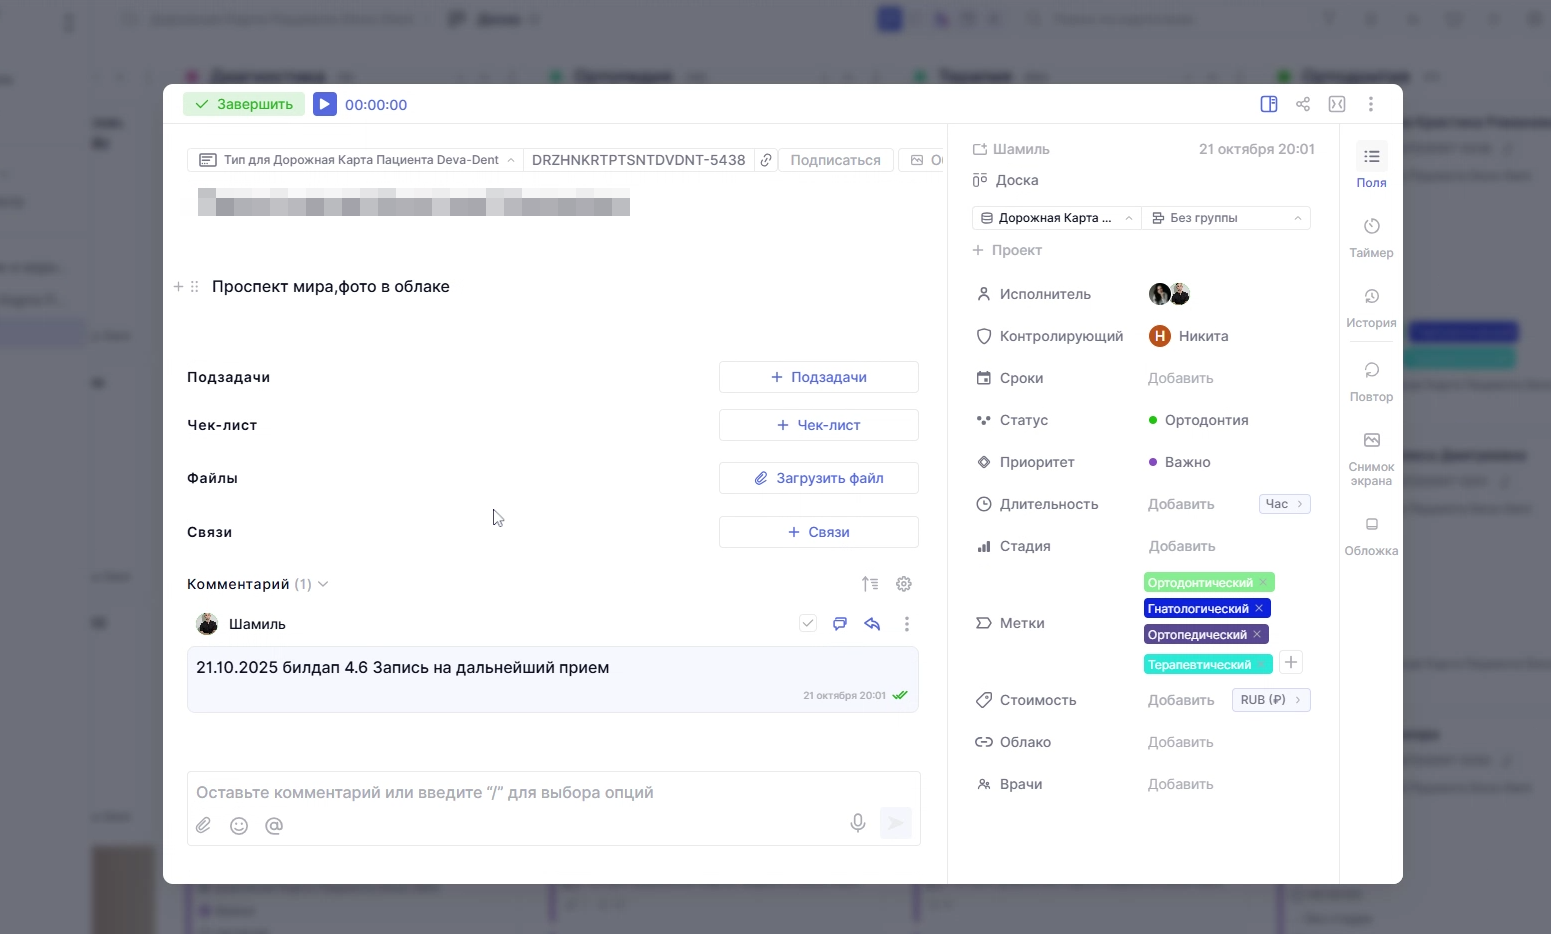Attach file with paperclip icon
The width and height of the screenshot is (1551, 934).
(204, 826)
